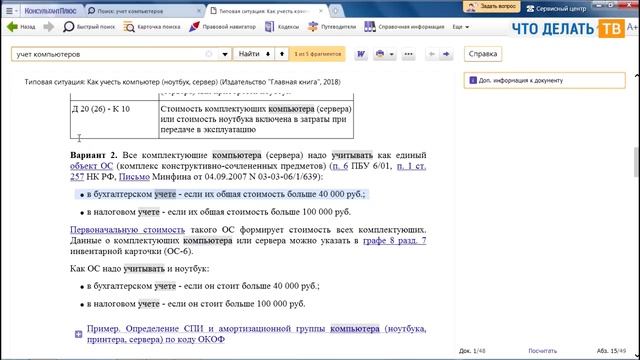Open Путеводители

(332, 27)
